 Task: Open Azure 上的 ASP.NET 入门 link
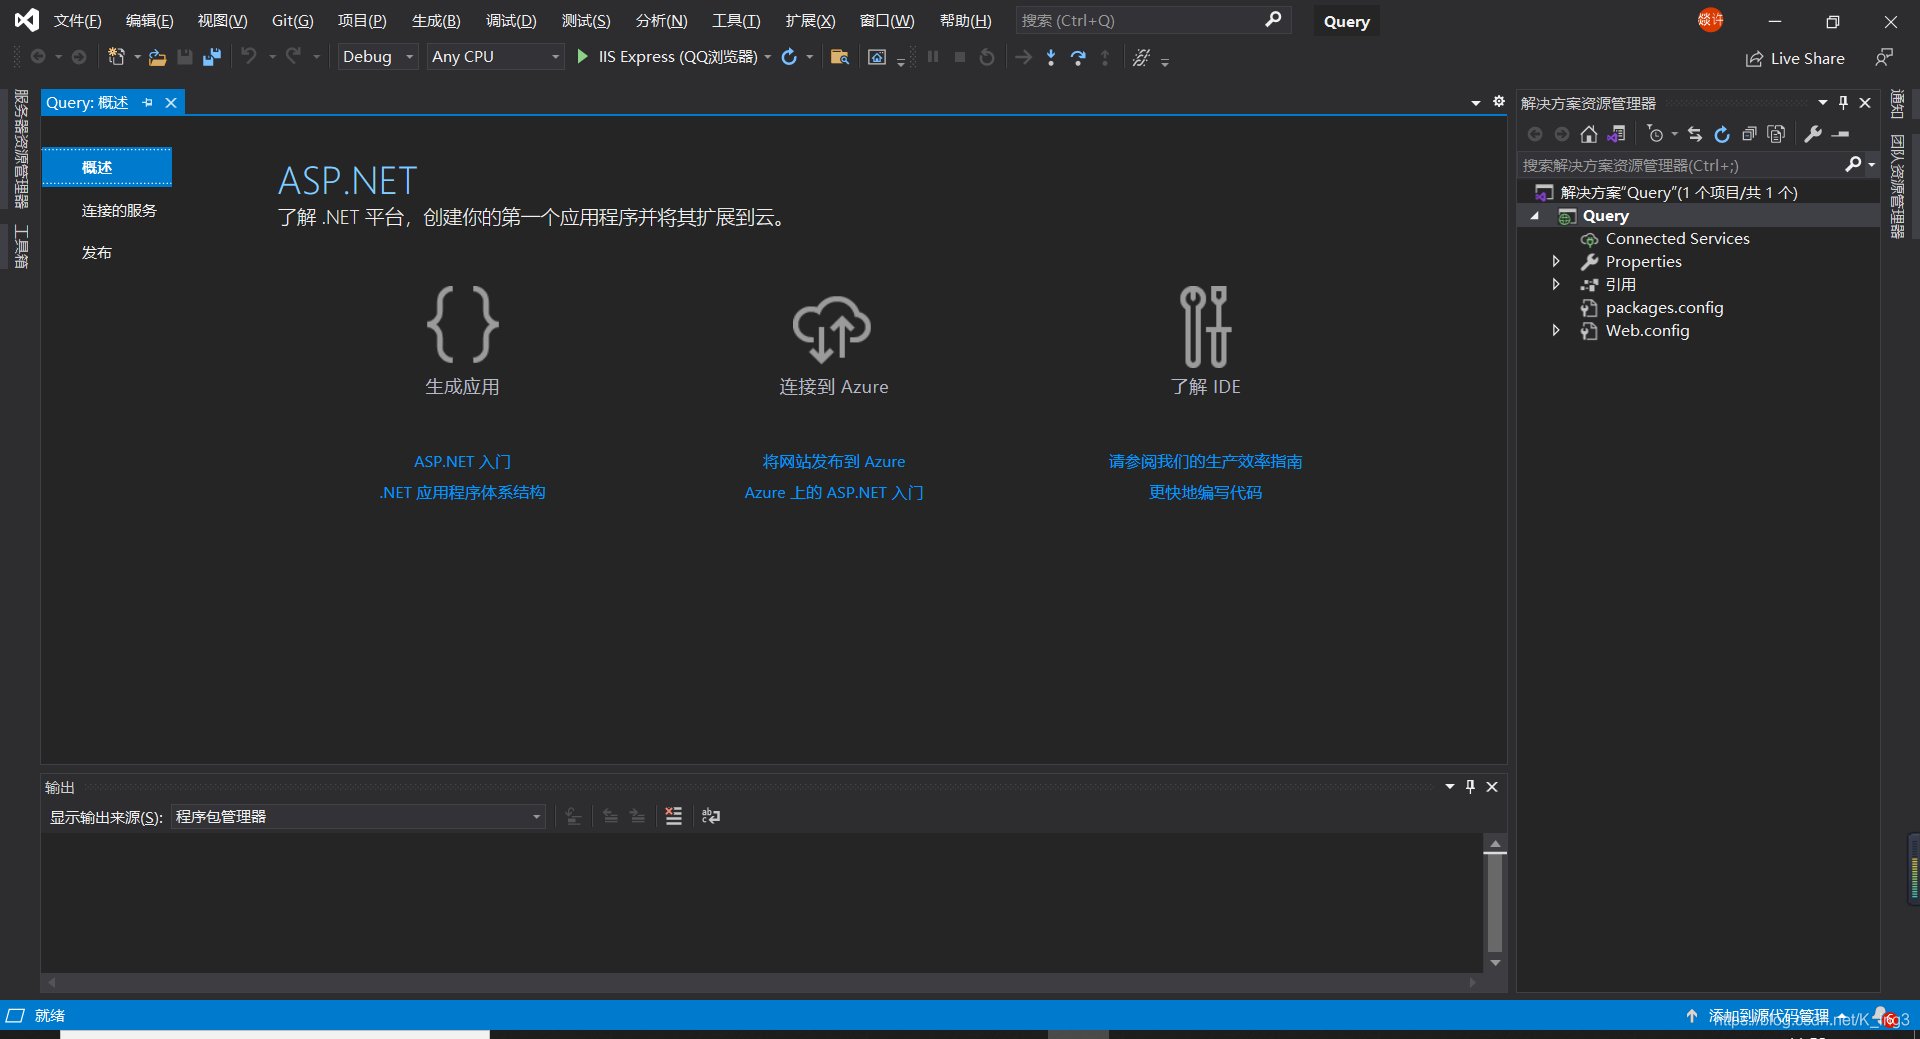(834, 493)
